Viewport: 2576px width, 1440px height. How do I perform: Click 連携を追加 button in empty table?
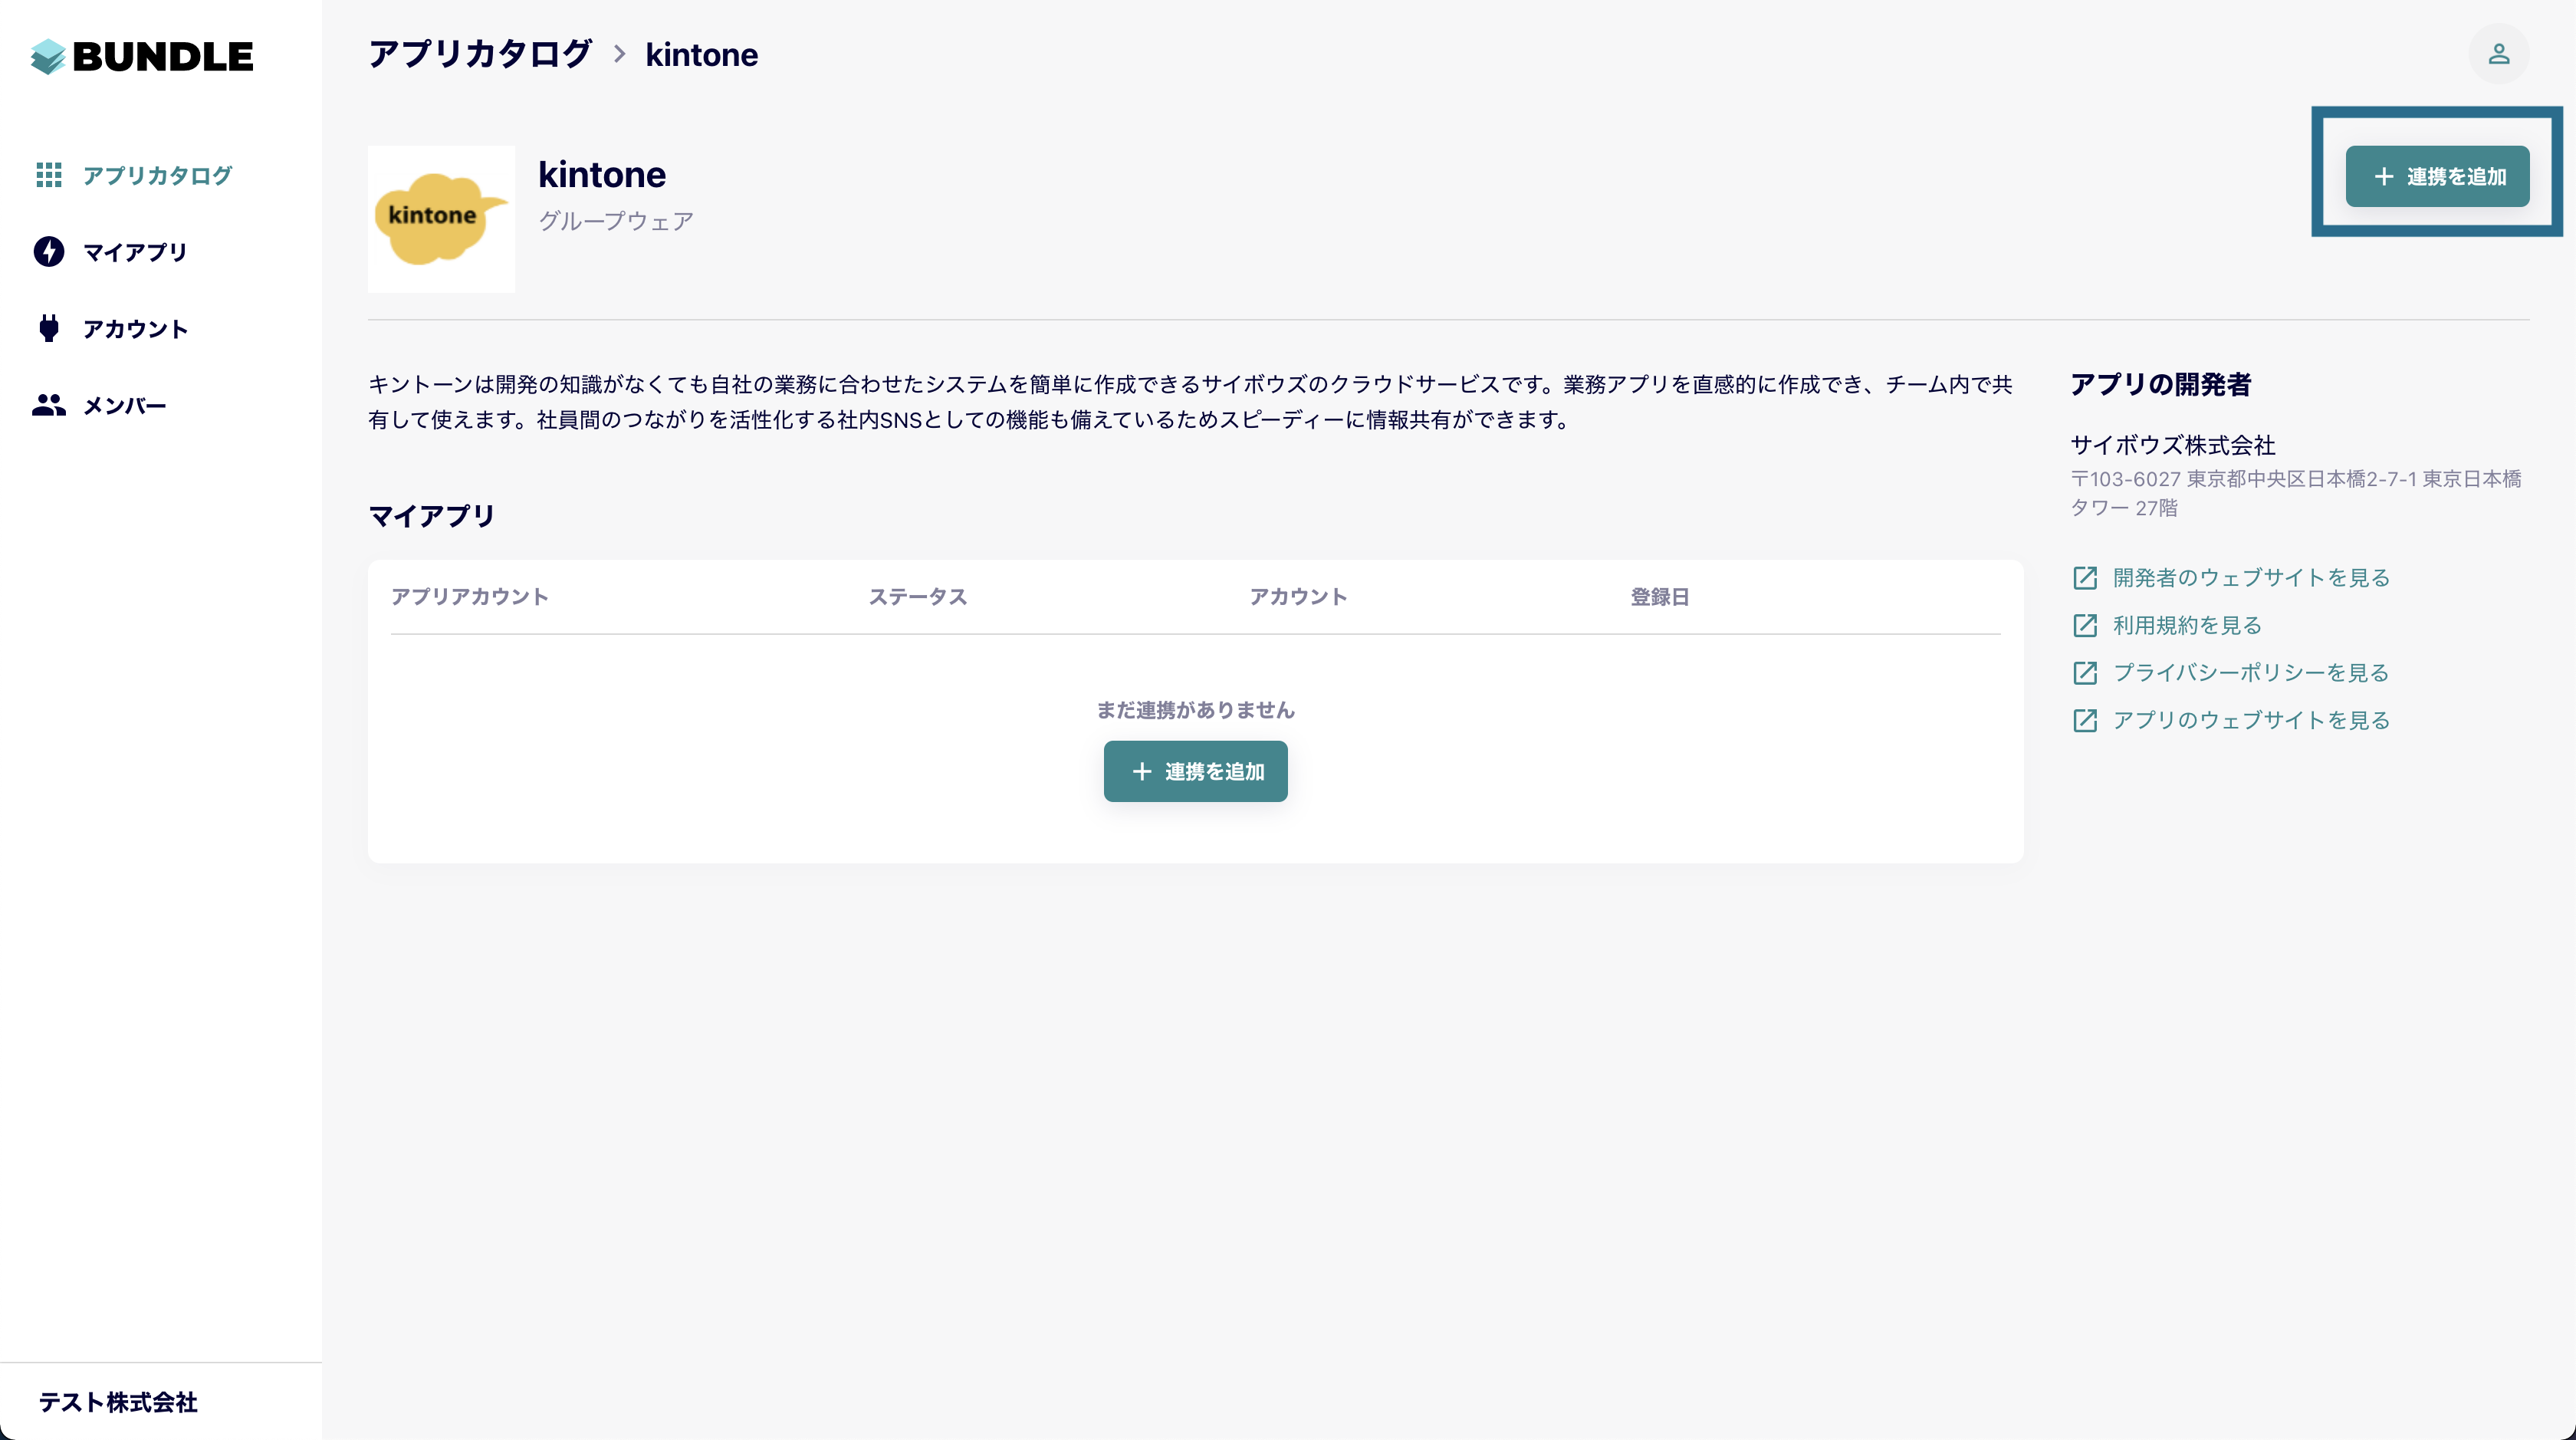[1195, 771]
